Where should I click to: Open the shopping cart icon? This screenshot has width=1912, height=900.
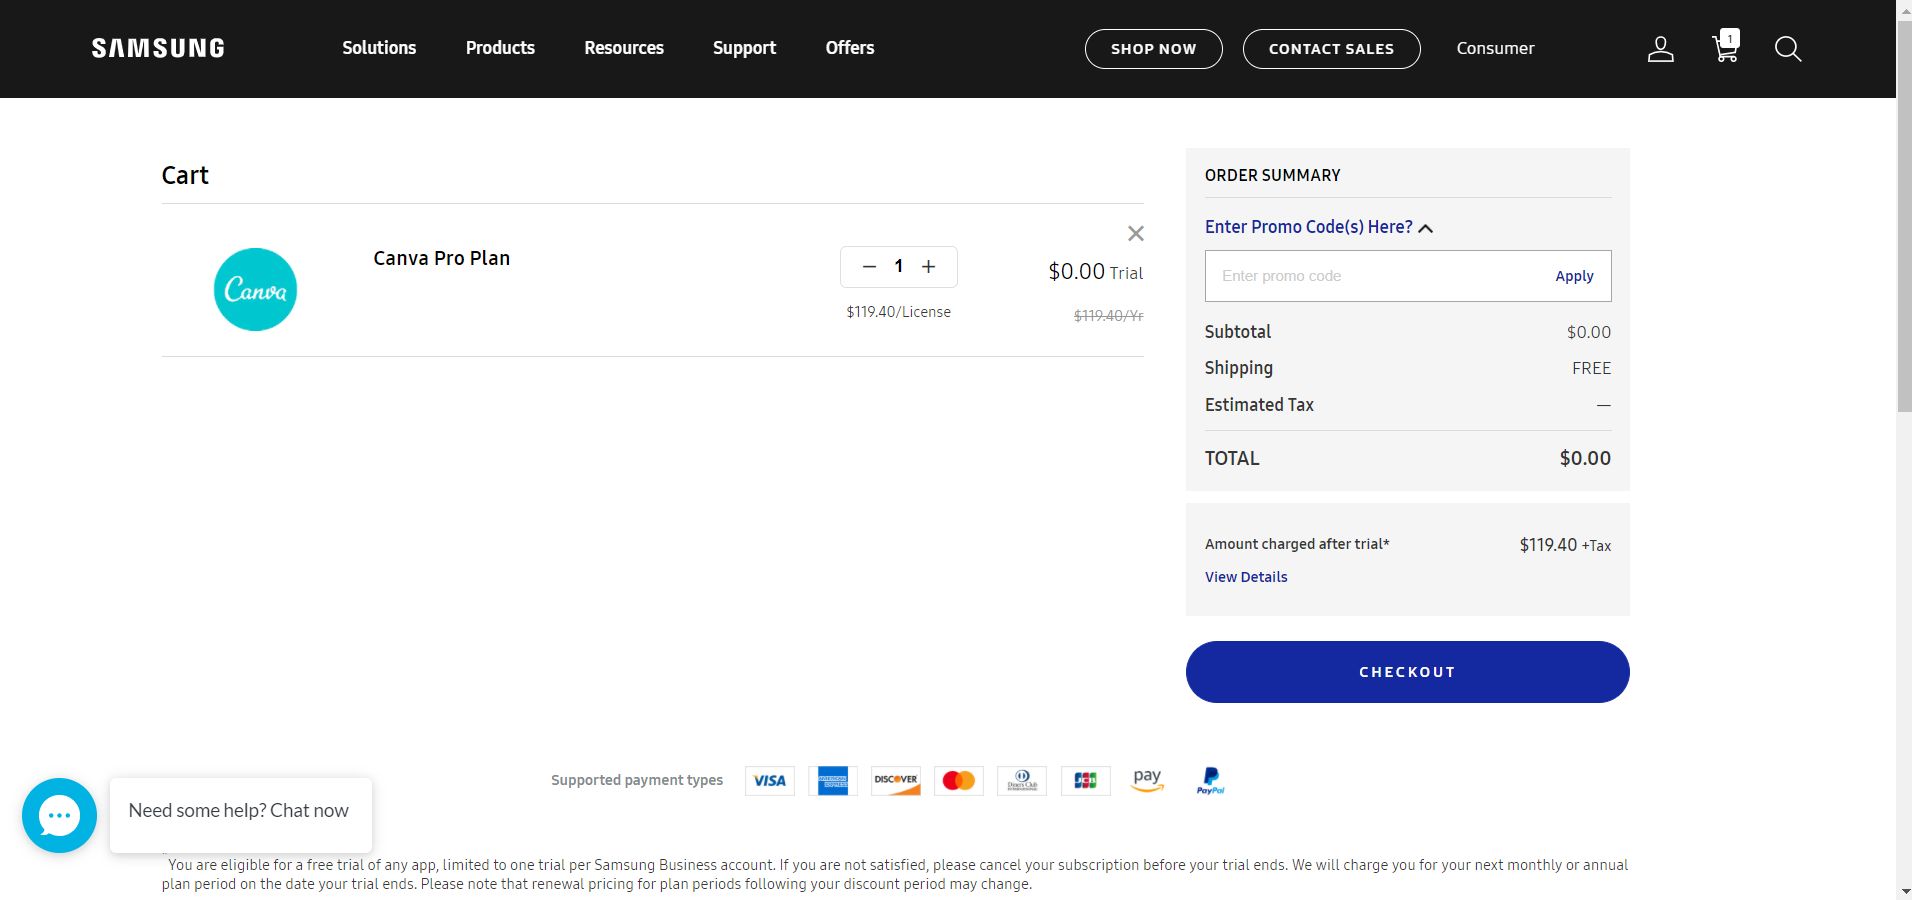point(1725,48)
